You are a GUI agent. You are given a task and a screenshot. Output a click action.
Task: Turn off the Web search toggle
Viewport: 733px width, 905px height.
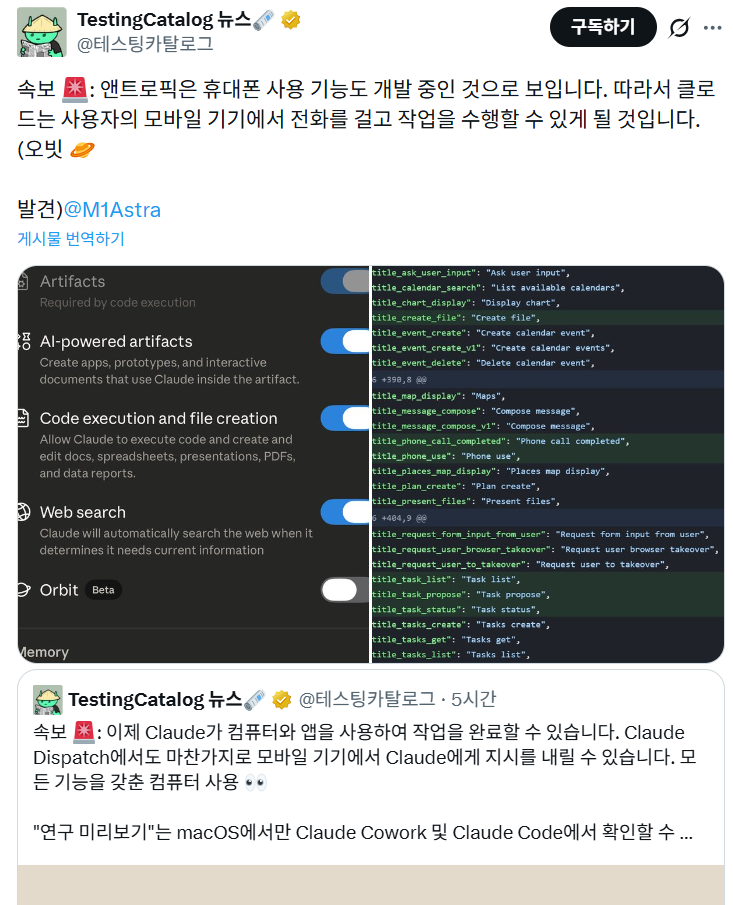click(x=345, y=512)
